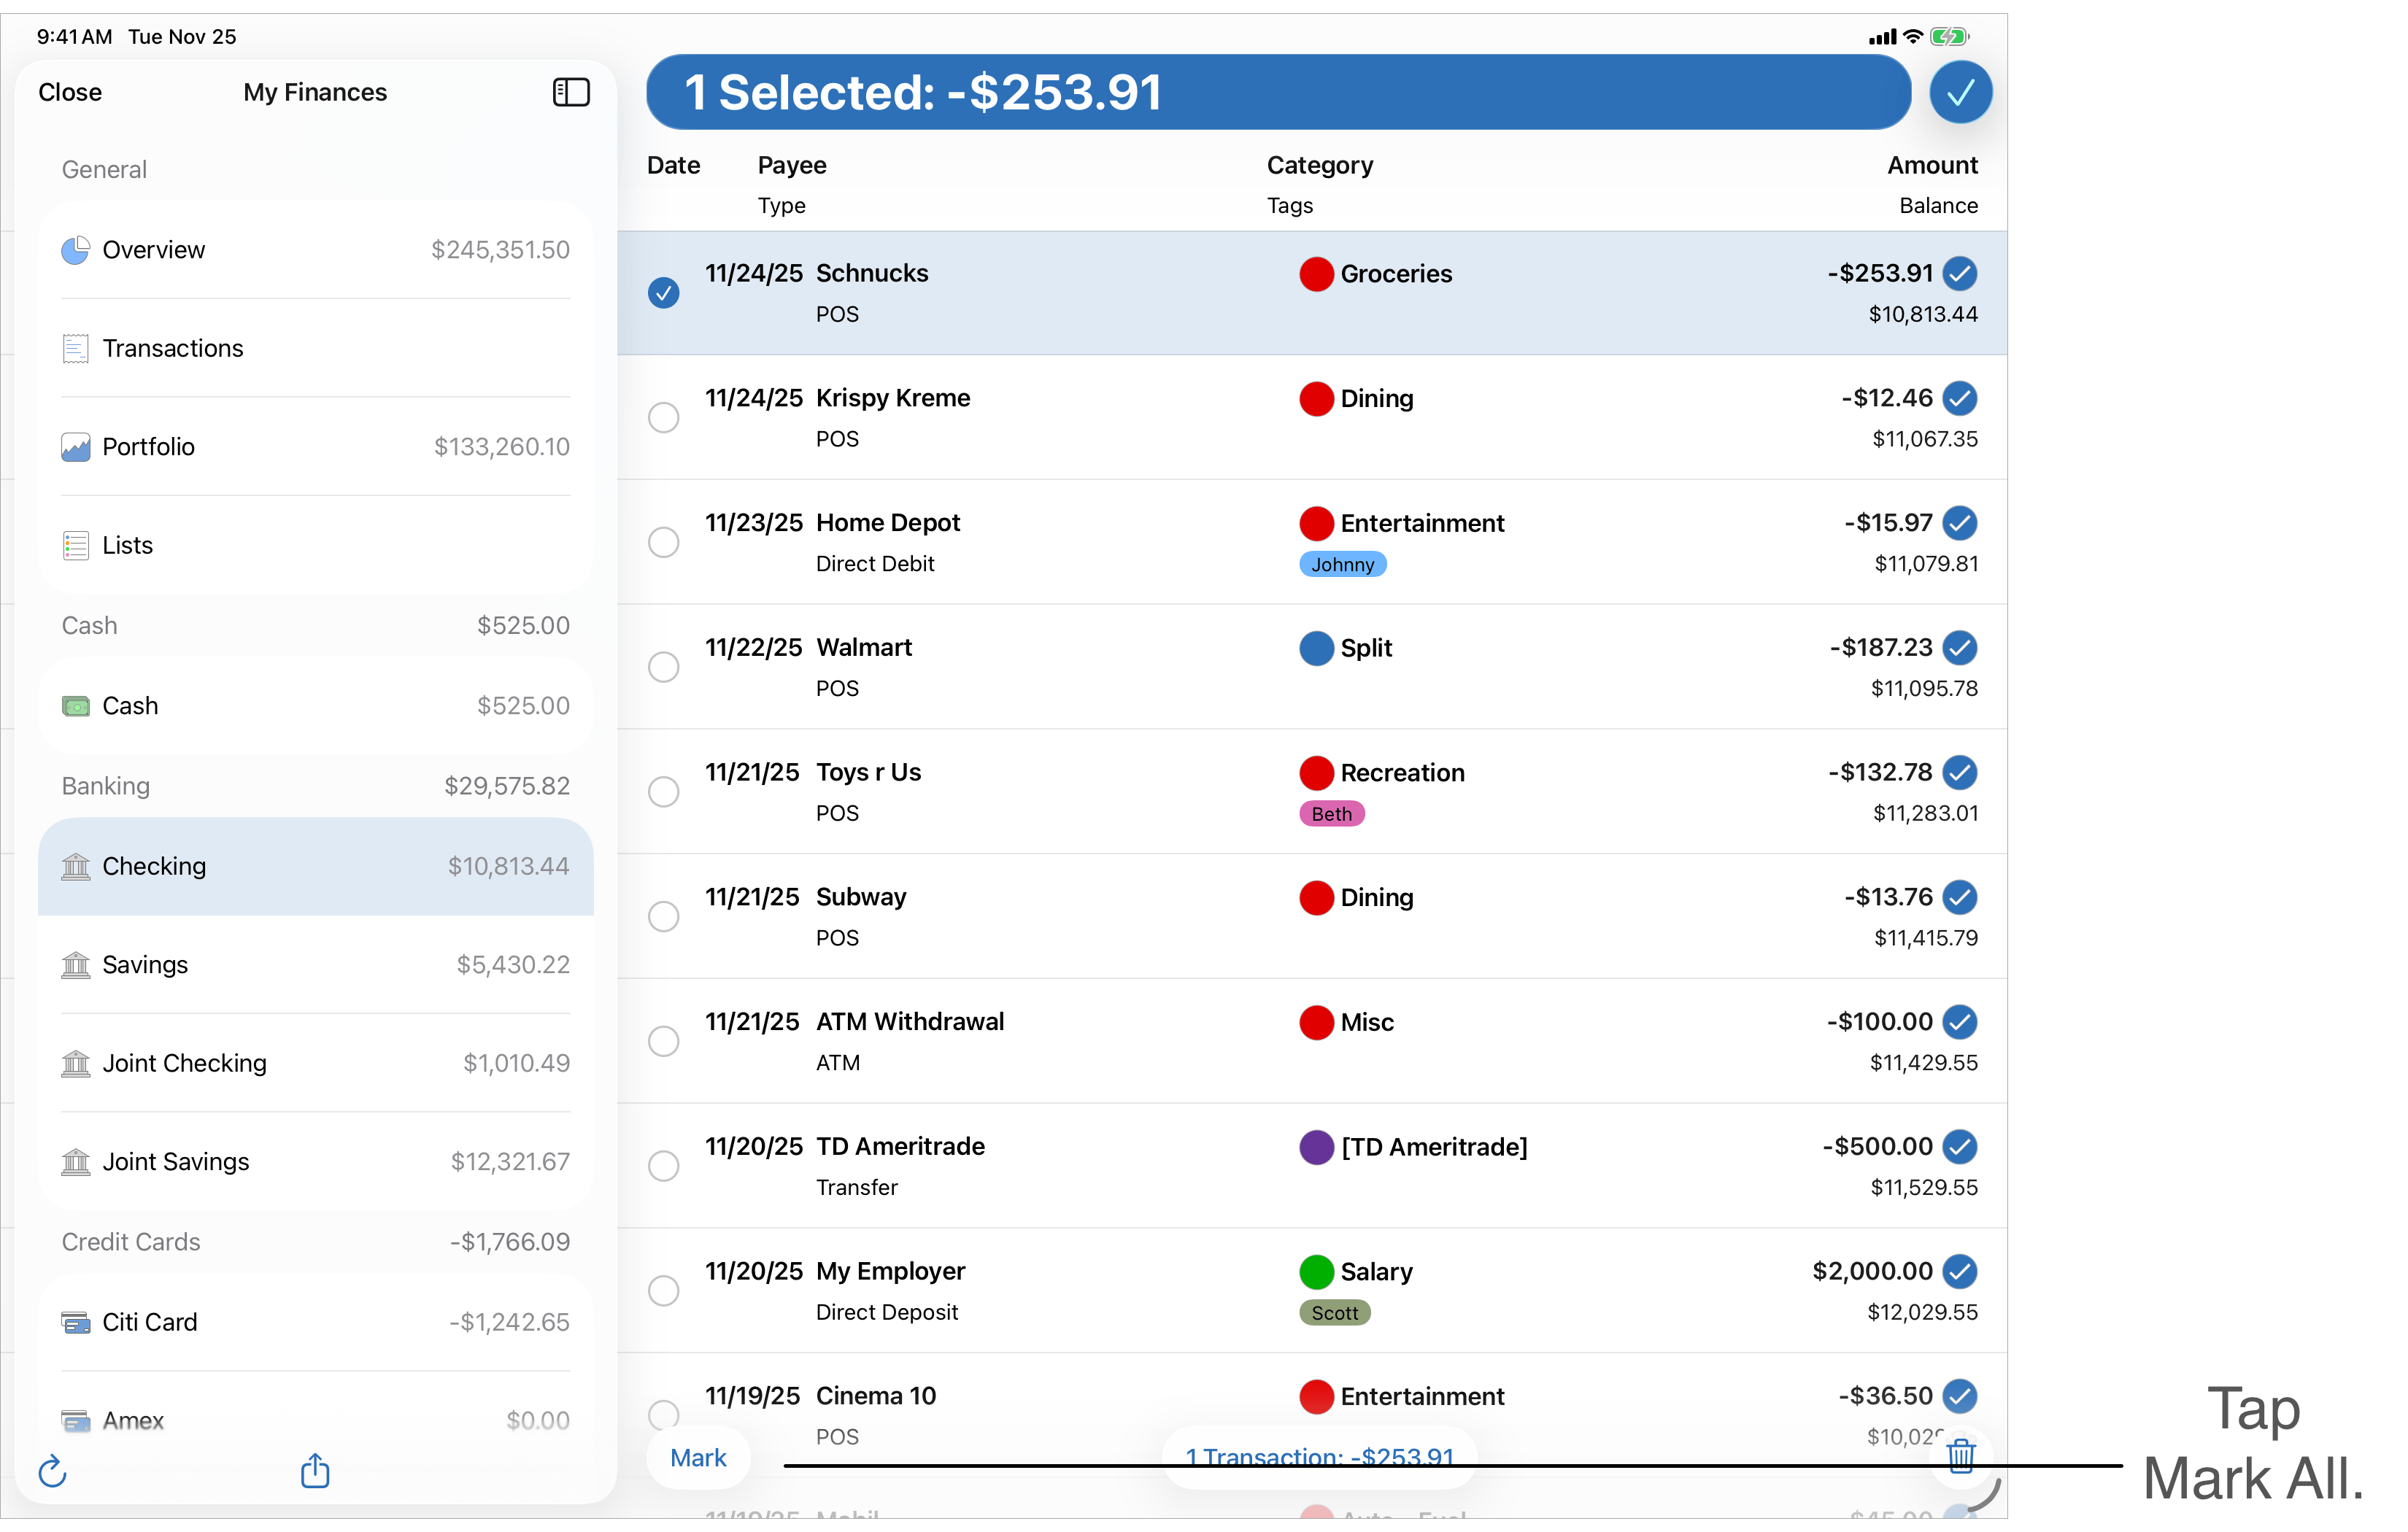Select the Krispy Kreme selection circle
Screen dimensions: 2408x1532
click(664, 417)
